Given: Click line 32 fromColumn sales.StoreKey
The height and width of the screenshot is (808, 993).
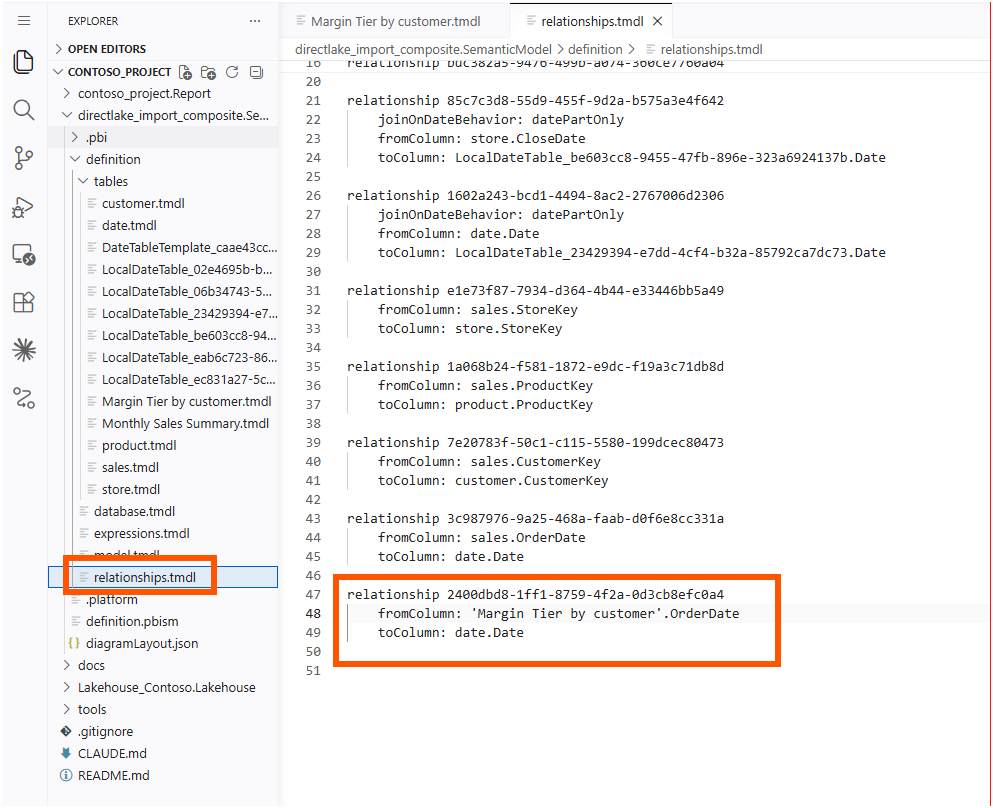Looking at the screenshot, I should point(478,310).
